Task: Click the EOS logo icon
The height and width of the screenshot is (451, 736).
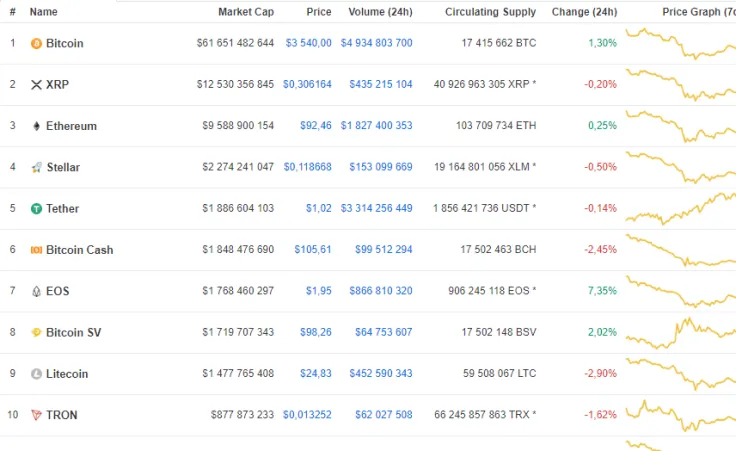Action: (36, 291)
